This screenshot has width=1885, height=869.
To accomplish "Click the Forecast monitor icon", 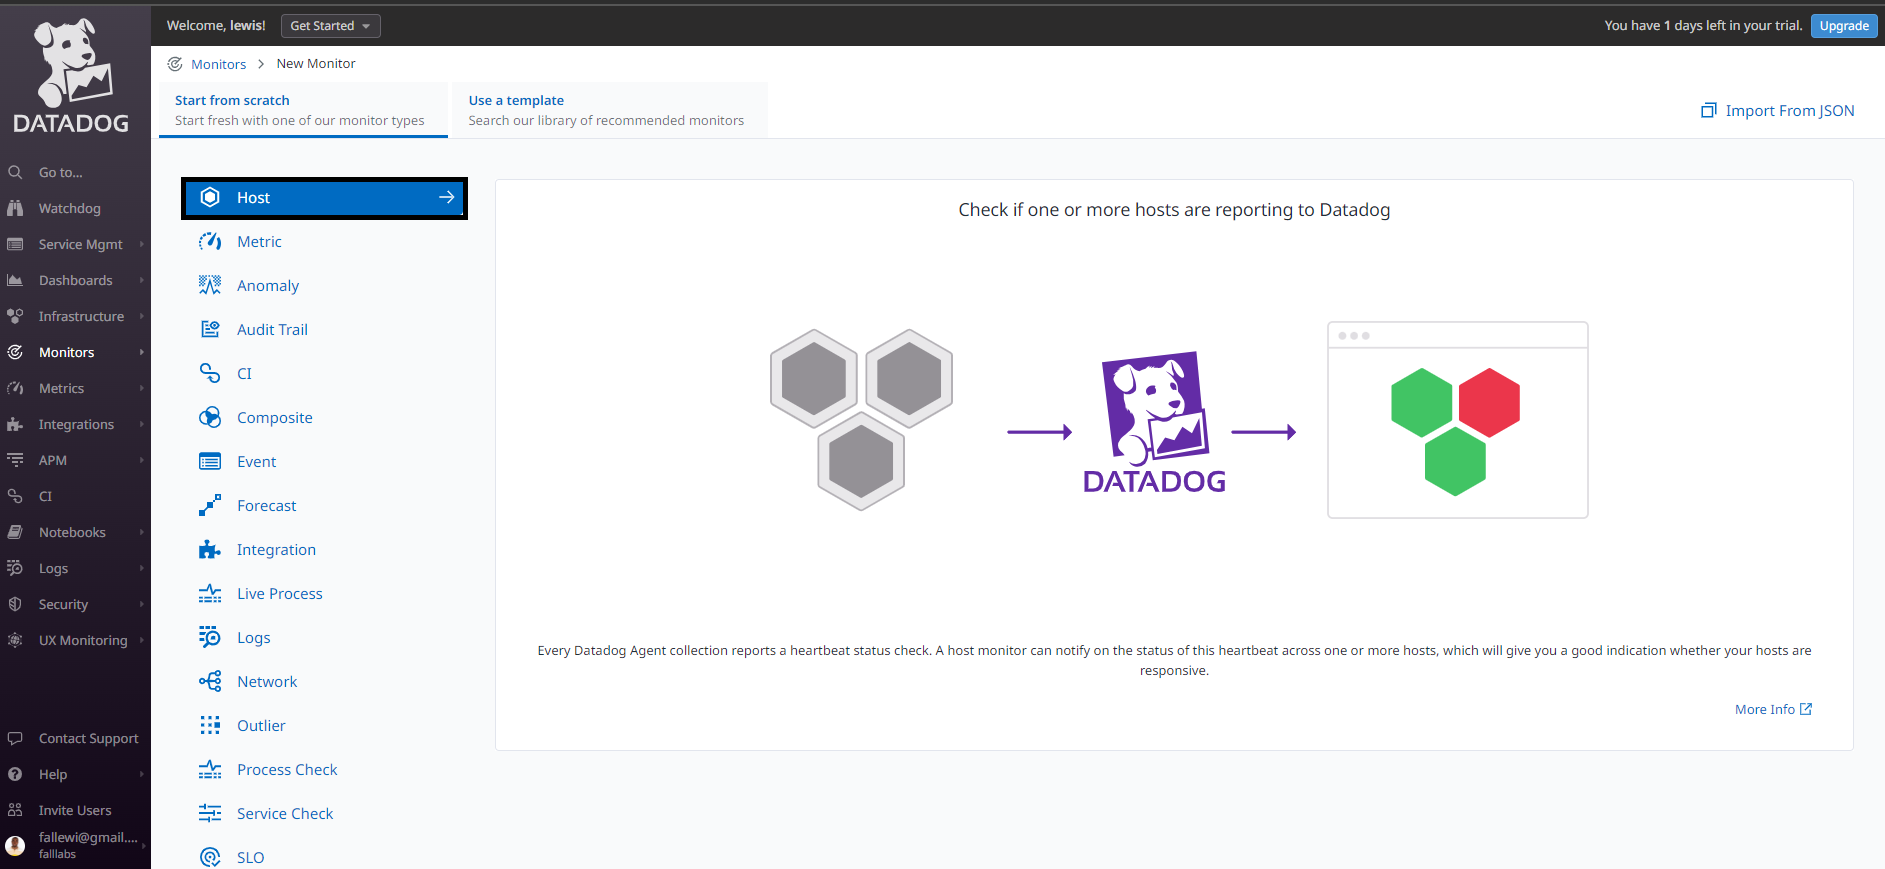I will tap(210, 505).
